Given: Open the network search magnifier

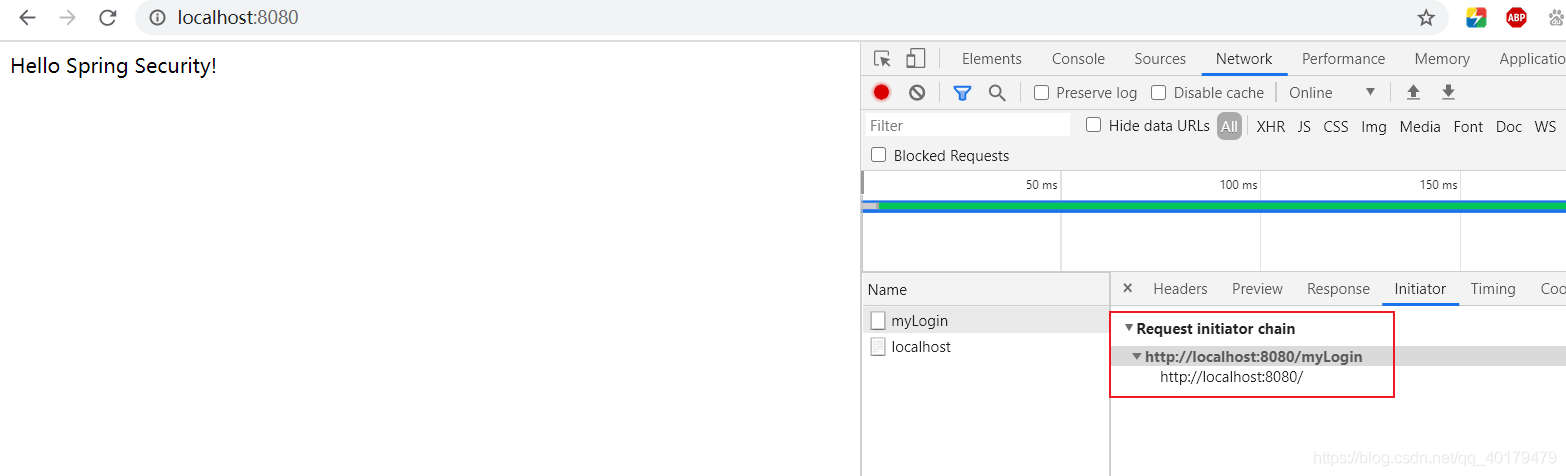Looking at the screenshot, I should pyautogui.click(x=997, y=93).
